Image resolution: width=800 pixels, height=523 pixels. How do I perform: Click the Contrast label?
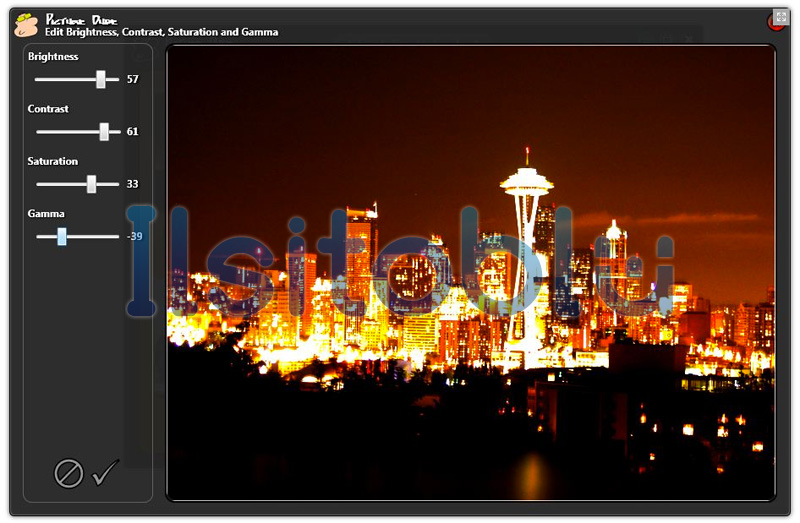pyautogui.click(x=48, y=109)
